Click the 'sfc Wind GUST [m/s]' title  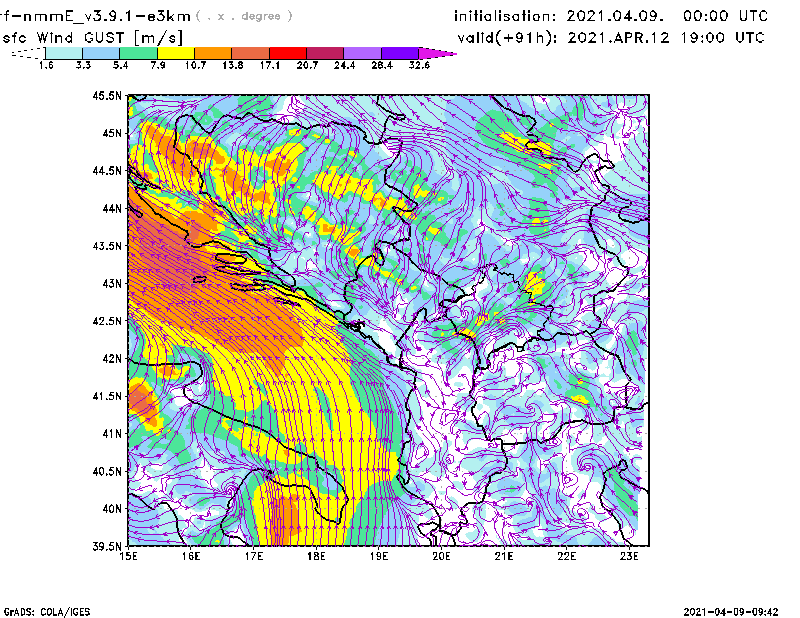[92, 38]
